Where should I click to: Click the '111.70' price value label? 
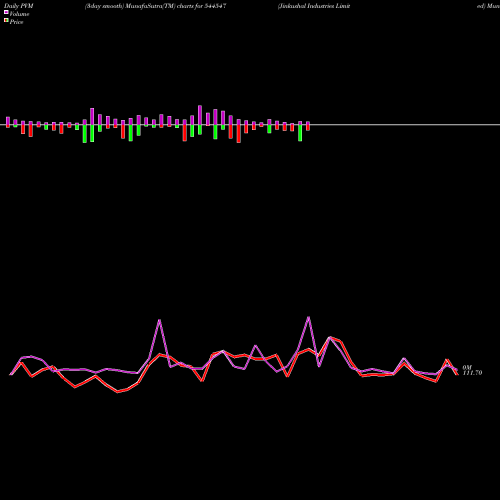pos(472,373)
